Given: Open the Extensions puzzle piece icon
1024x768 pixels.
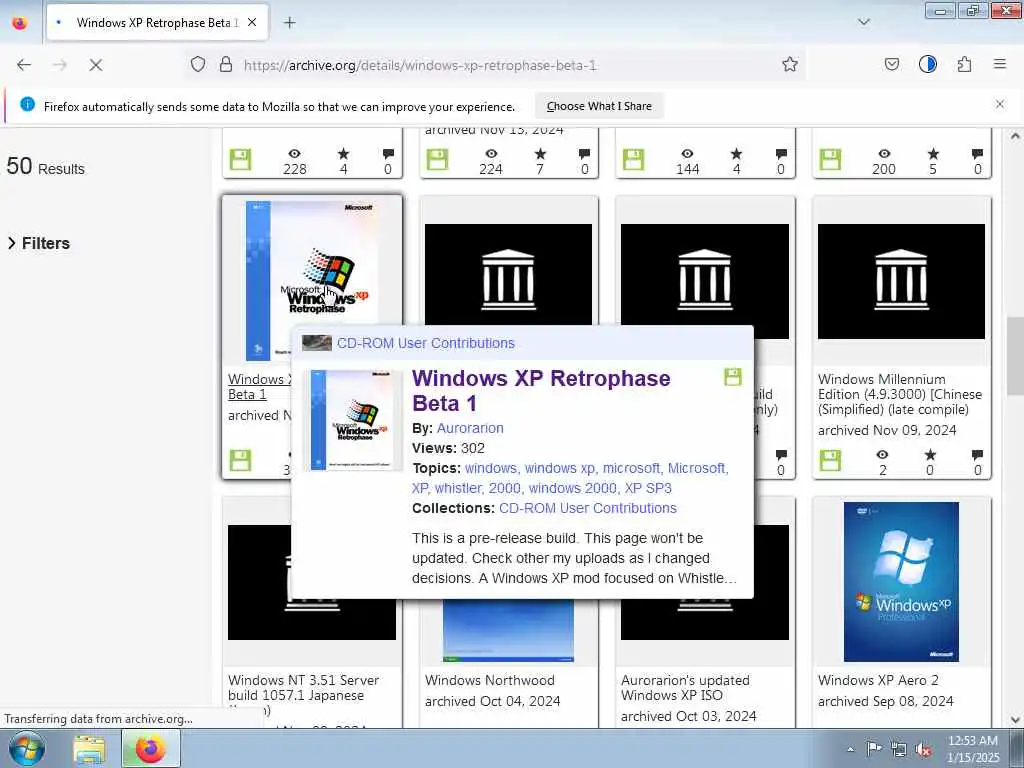Looking at the screenshot, I should [965, 64].
